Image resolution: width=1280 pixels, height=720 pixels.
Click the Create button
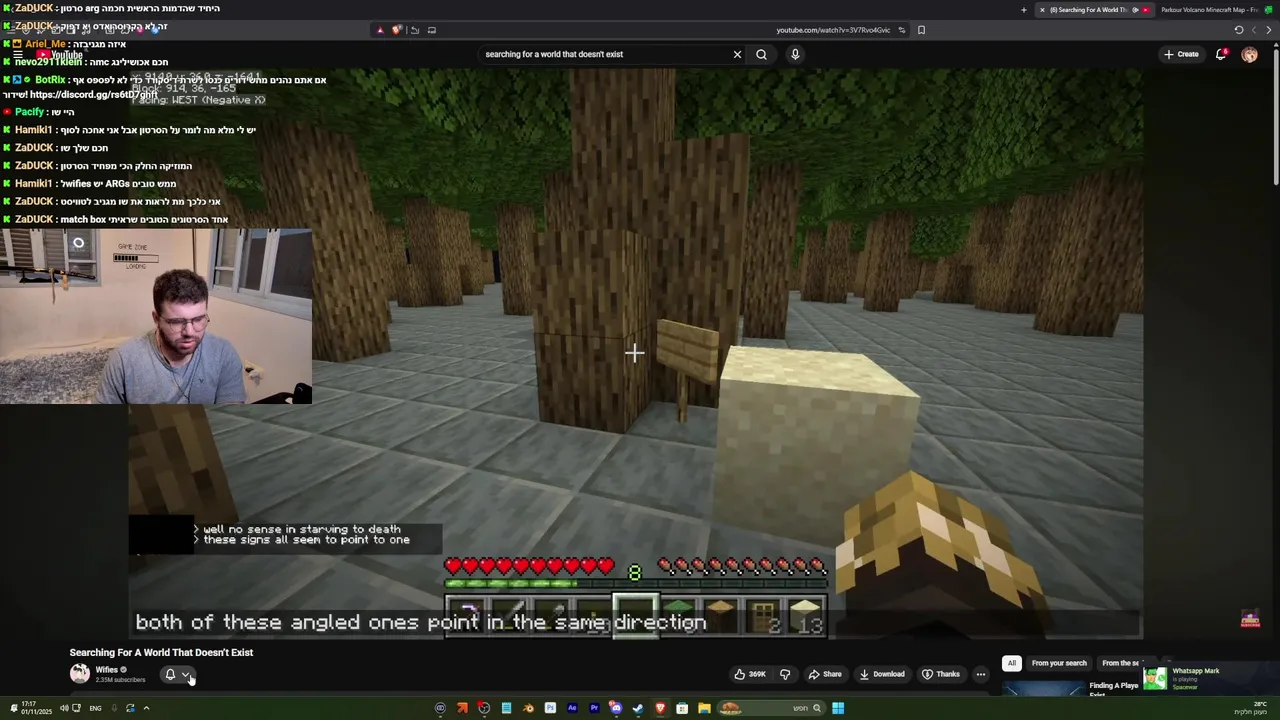coord(1181,54)
